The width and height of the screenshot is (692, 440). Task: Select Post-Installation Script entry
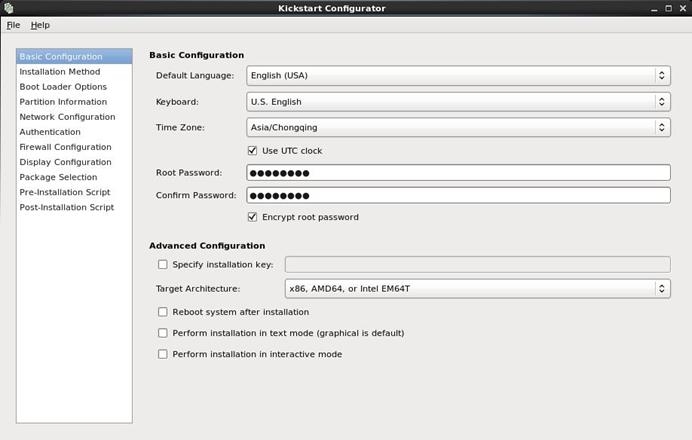[74, 207]
